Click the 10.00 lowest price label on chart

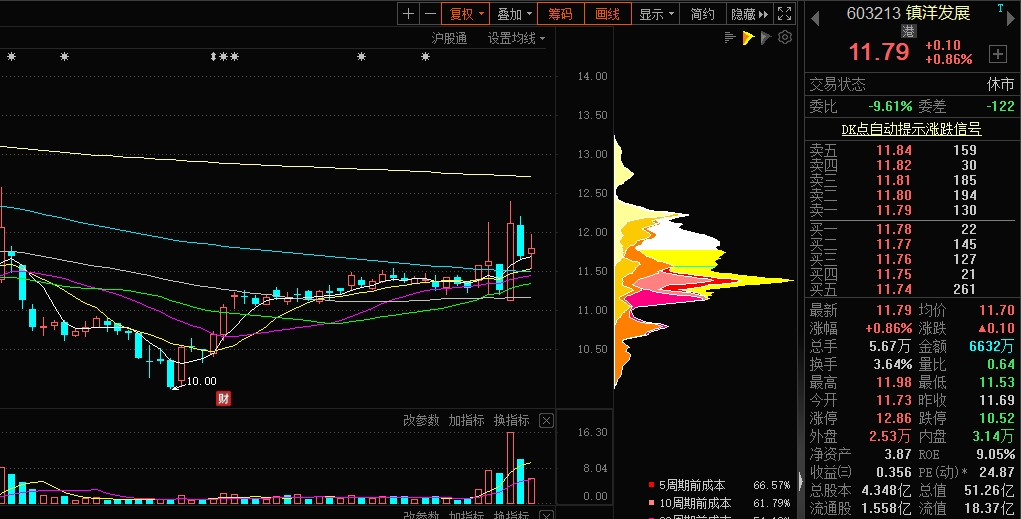(x=201, y=381)
